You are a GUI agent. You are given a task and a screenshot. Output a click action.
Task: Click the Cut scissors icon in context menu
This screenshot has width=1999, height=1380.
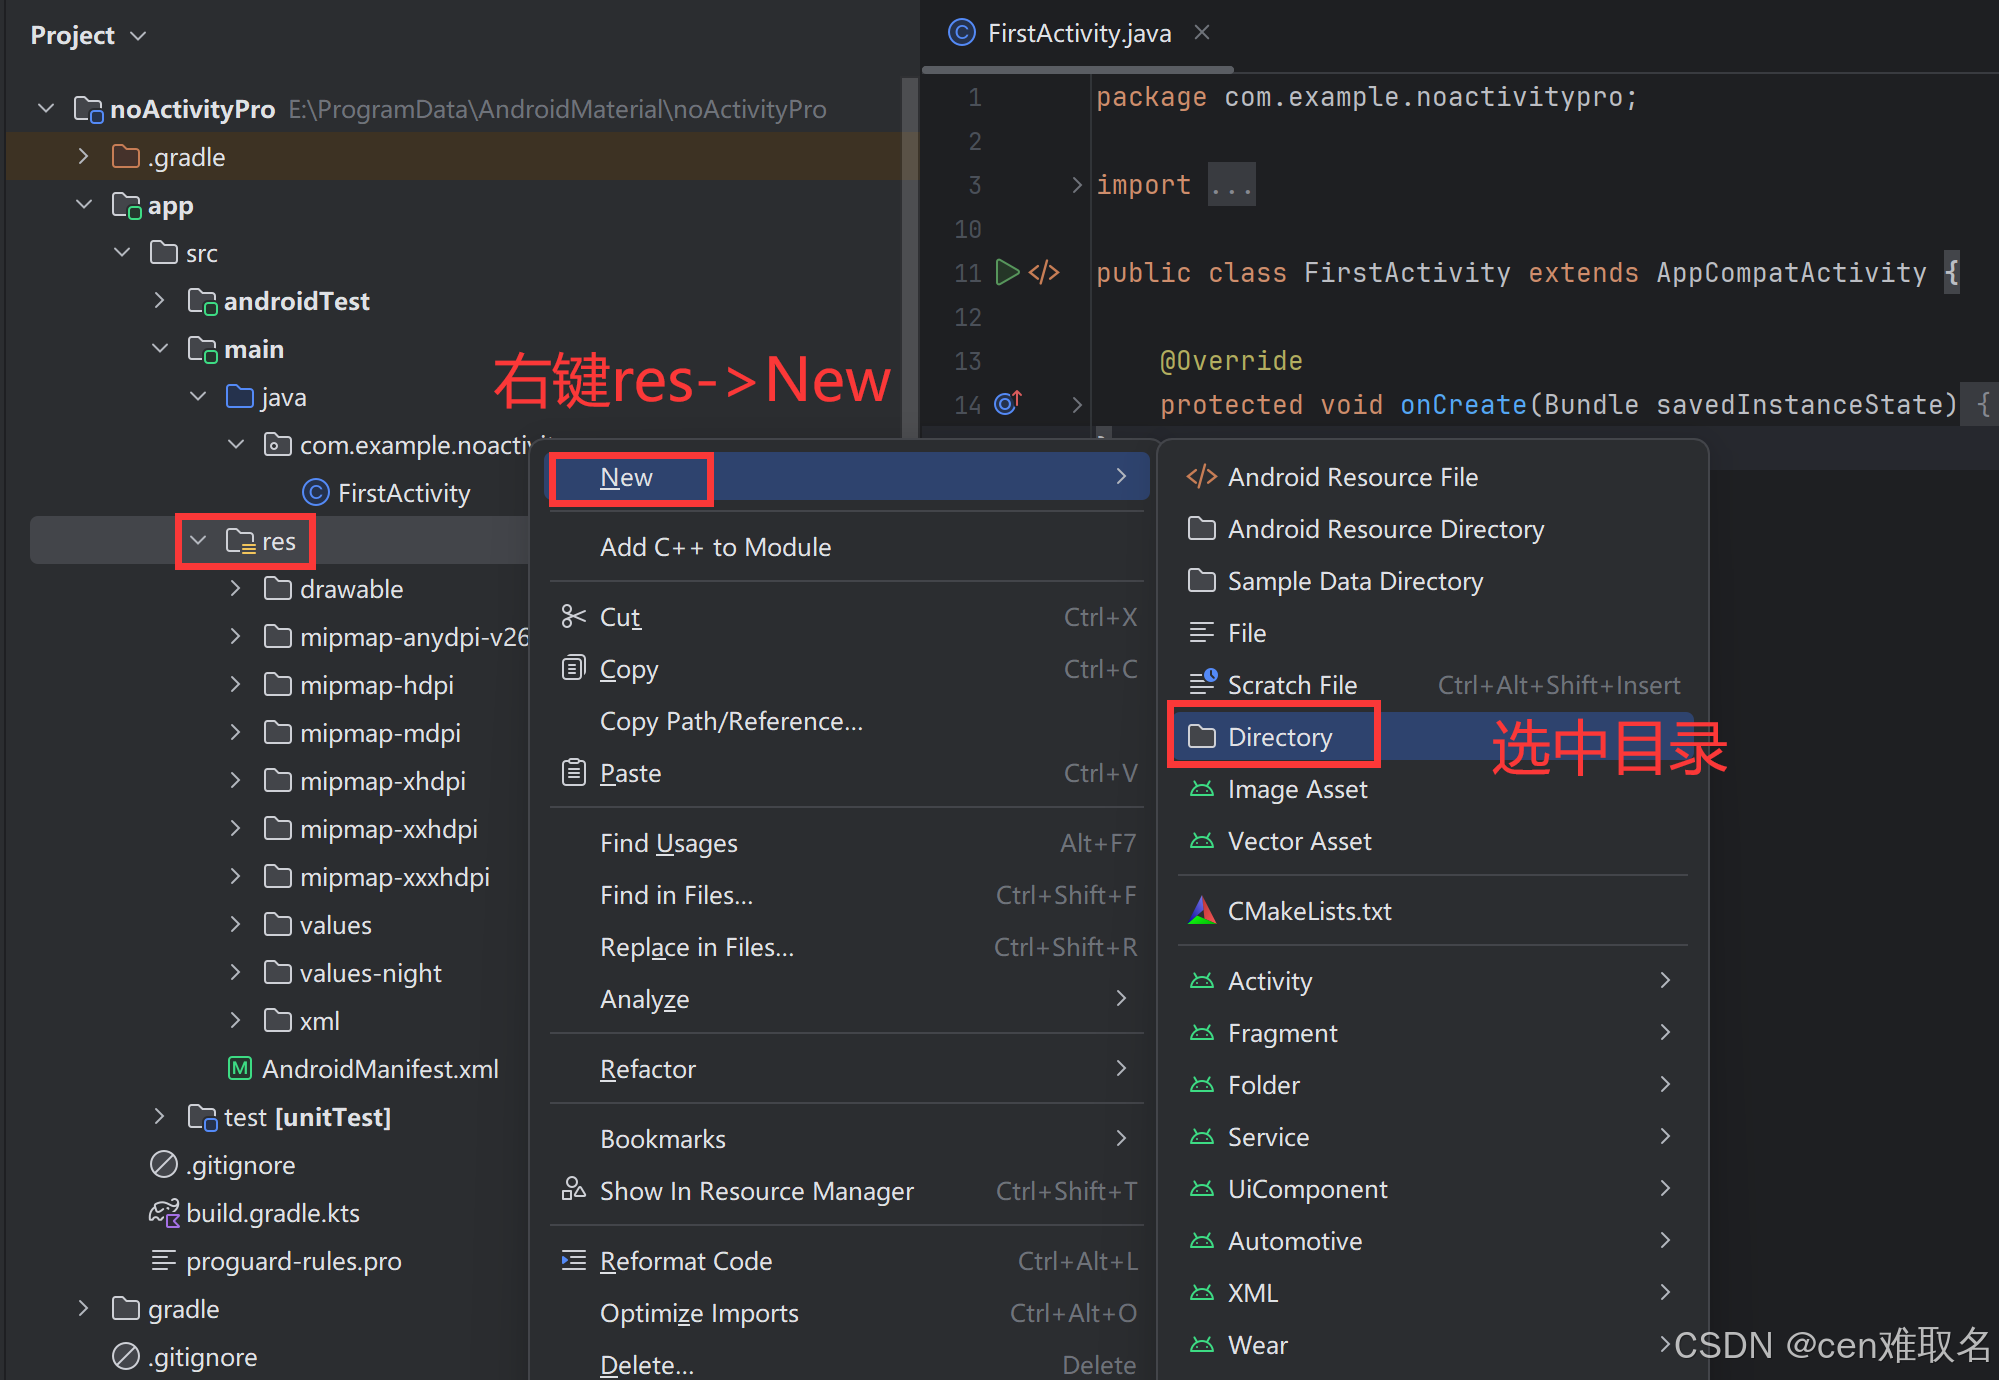pos(573,617)
